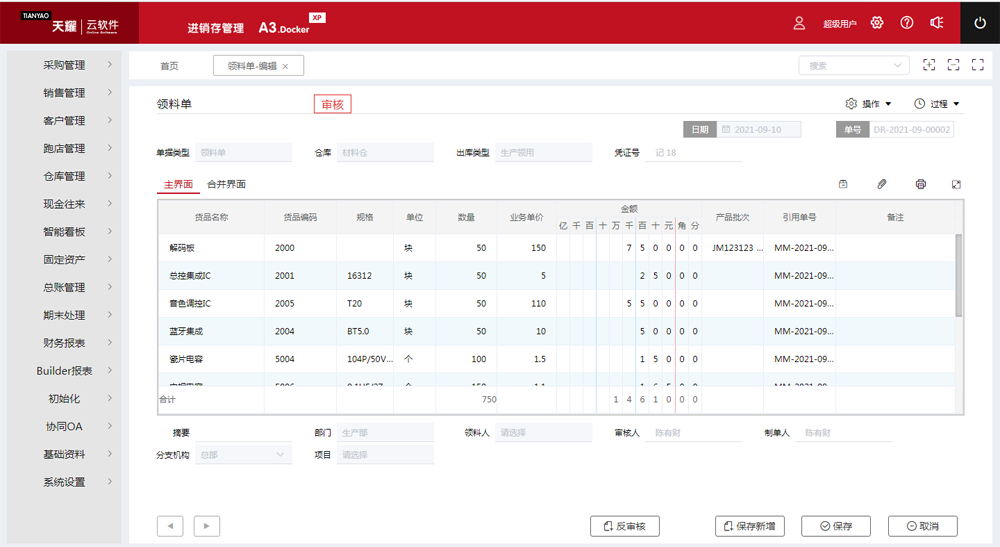The height and width of the screenshot is (547, 1000).
Task: Click the print icon above the table
Action: pos(920,184)
